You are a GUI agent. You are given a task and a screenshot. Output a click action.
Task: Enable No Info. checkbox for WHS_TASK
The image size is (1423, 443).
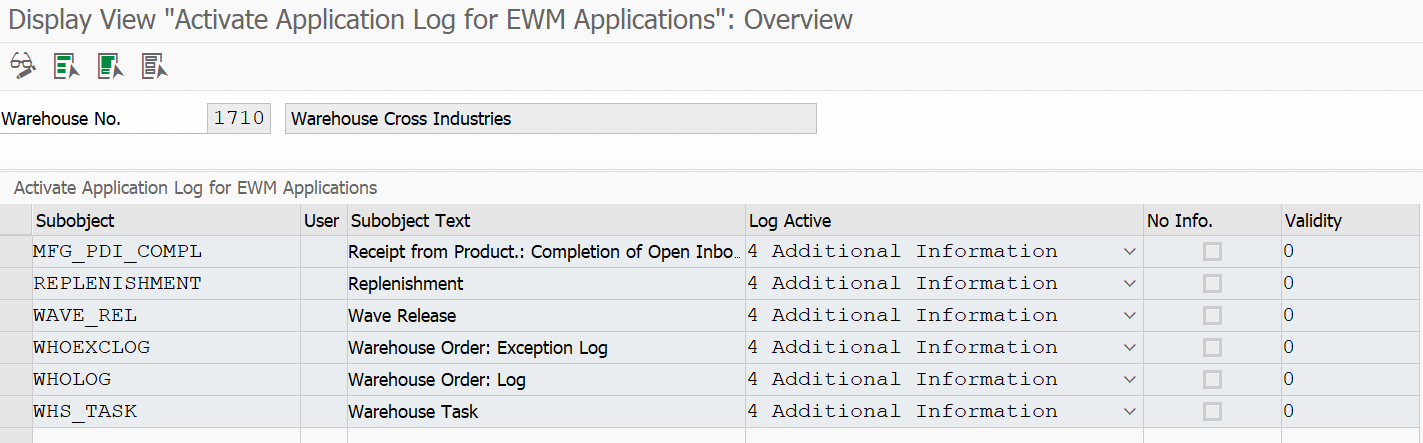point(1212,412)
